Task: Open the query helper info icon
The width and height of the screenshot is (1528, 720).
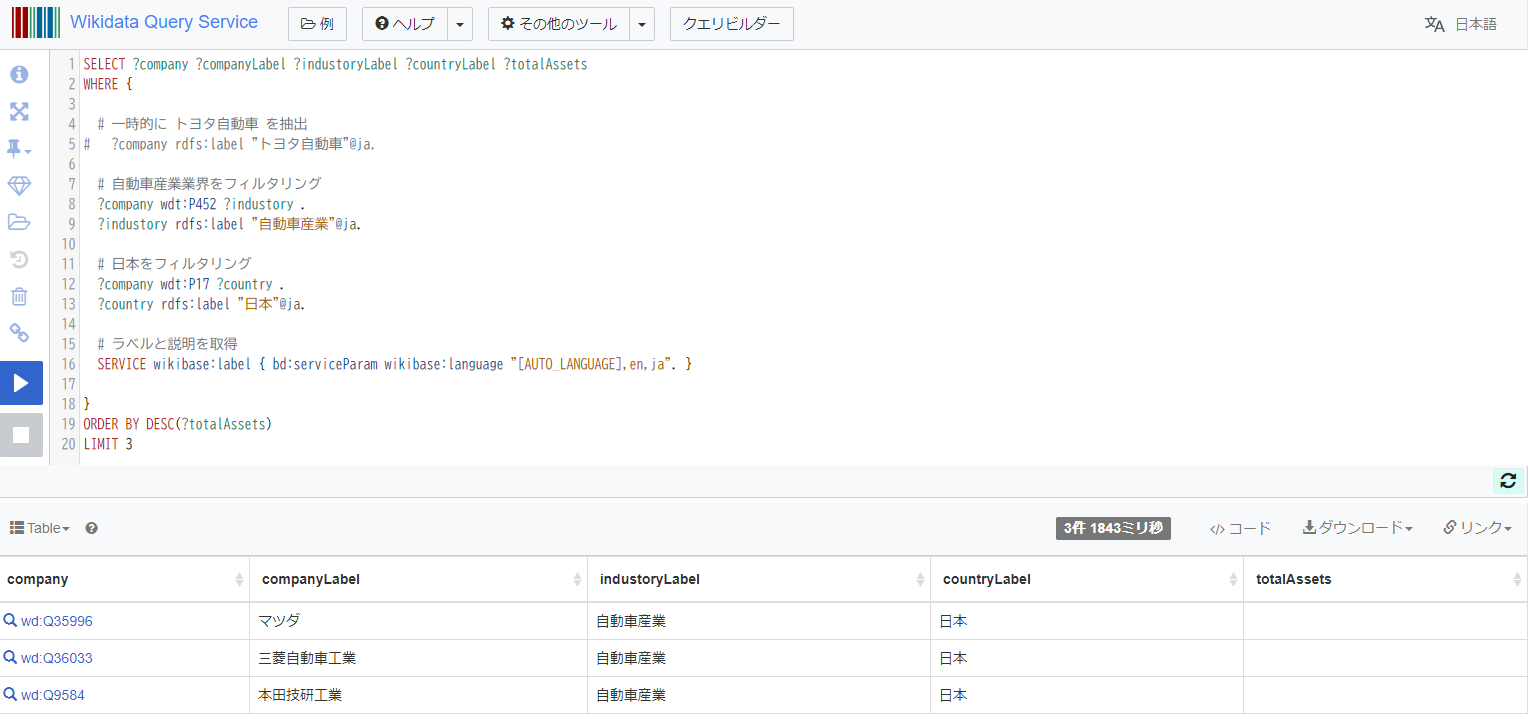Action: pos(19,75)
